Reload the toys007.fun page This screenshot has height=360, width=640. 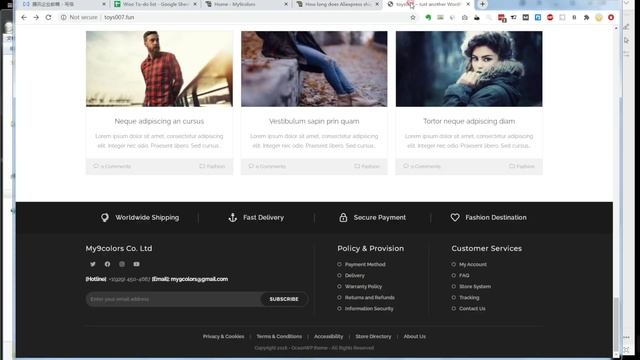(49, 18)
